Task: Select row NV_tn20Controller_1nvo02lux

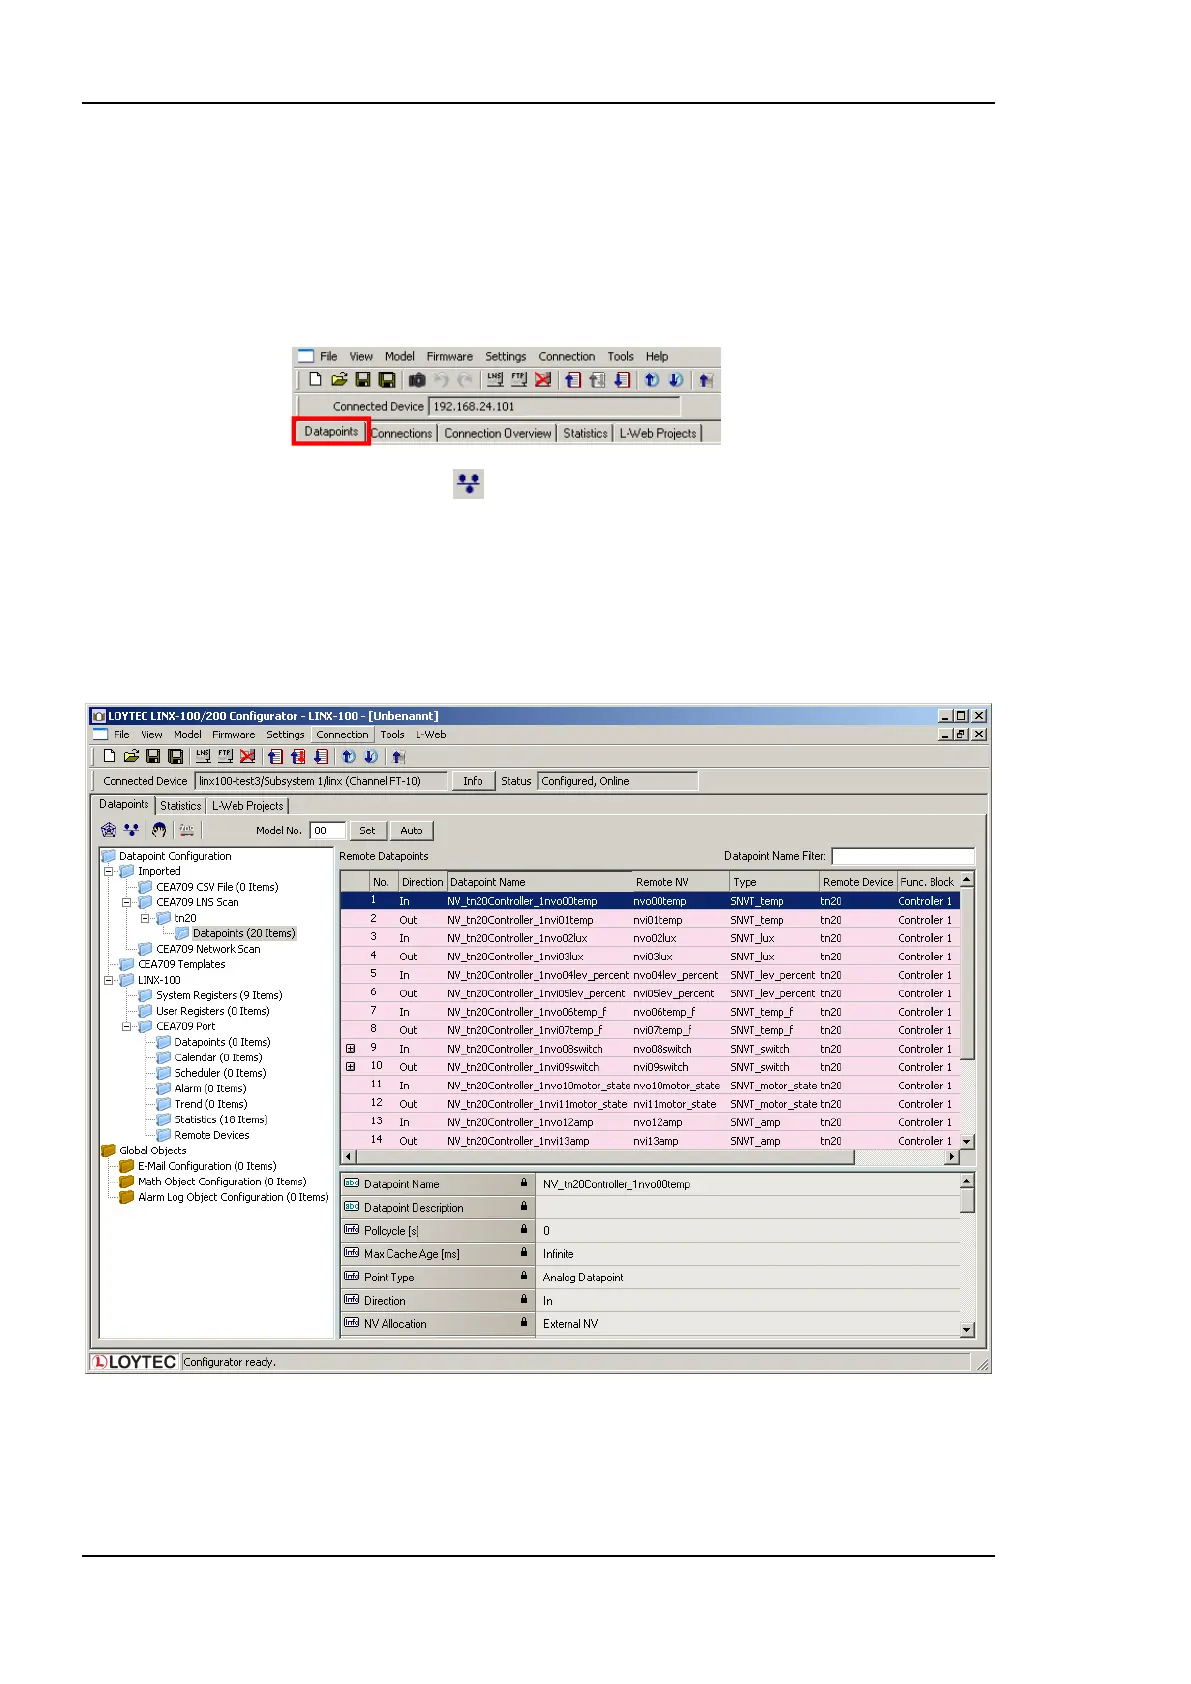Action: tap(650, 938)
